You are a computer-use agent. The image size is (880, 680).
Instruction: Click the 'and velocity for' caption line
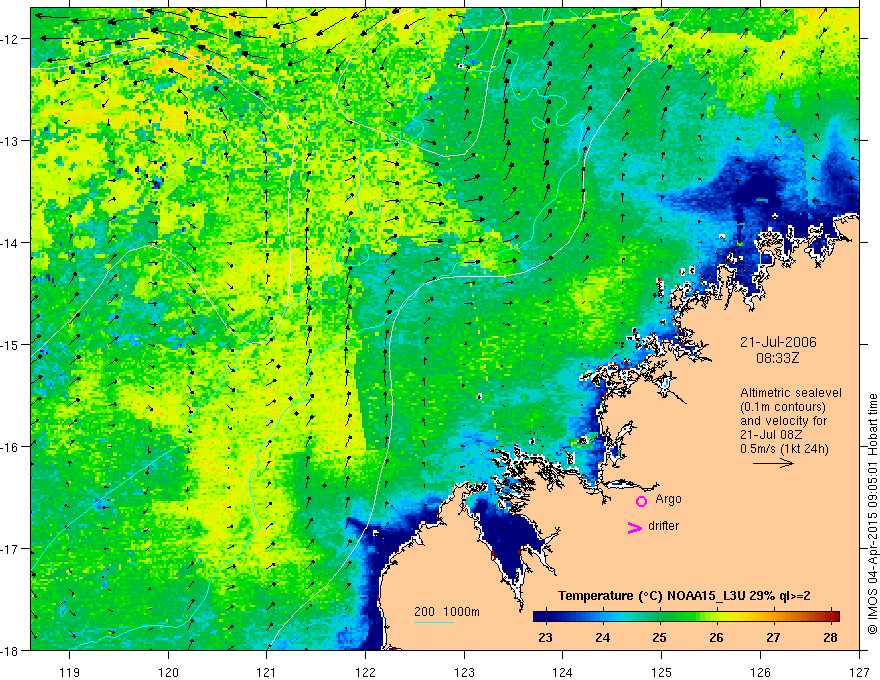point(783,421)
